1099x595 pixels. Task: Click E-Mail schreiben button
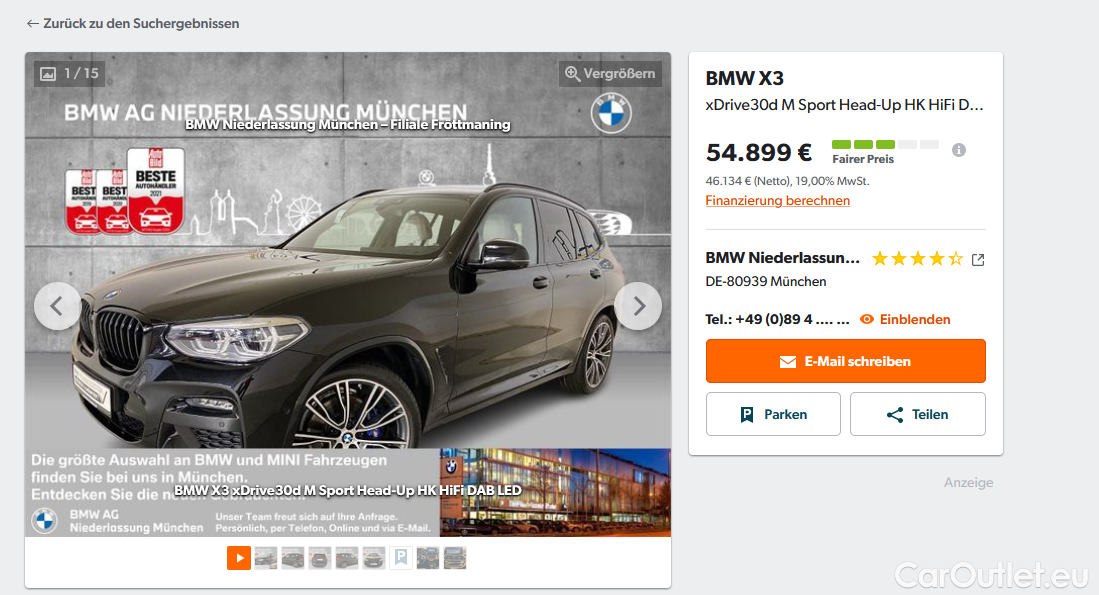click(845, 361)
